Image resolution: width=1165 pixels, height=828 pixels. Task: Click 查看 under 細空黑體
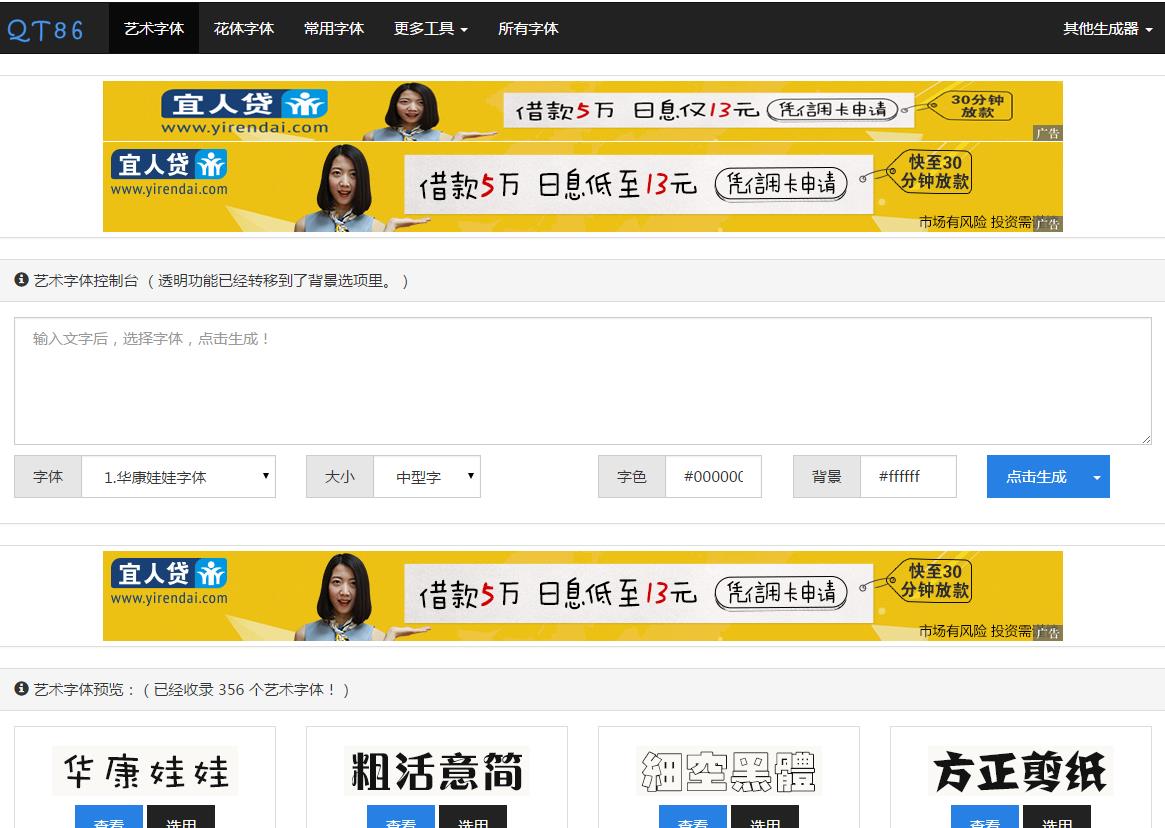pos(693,817)
